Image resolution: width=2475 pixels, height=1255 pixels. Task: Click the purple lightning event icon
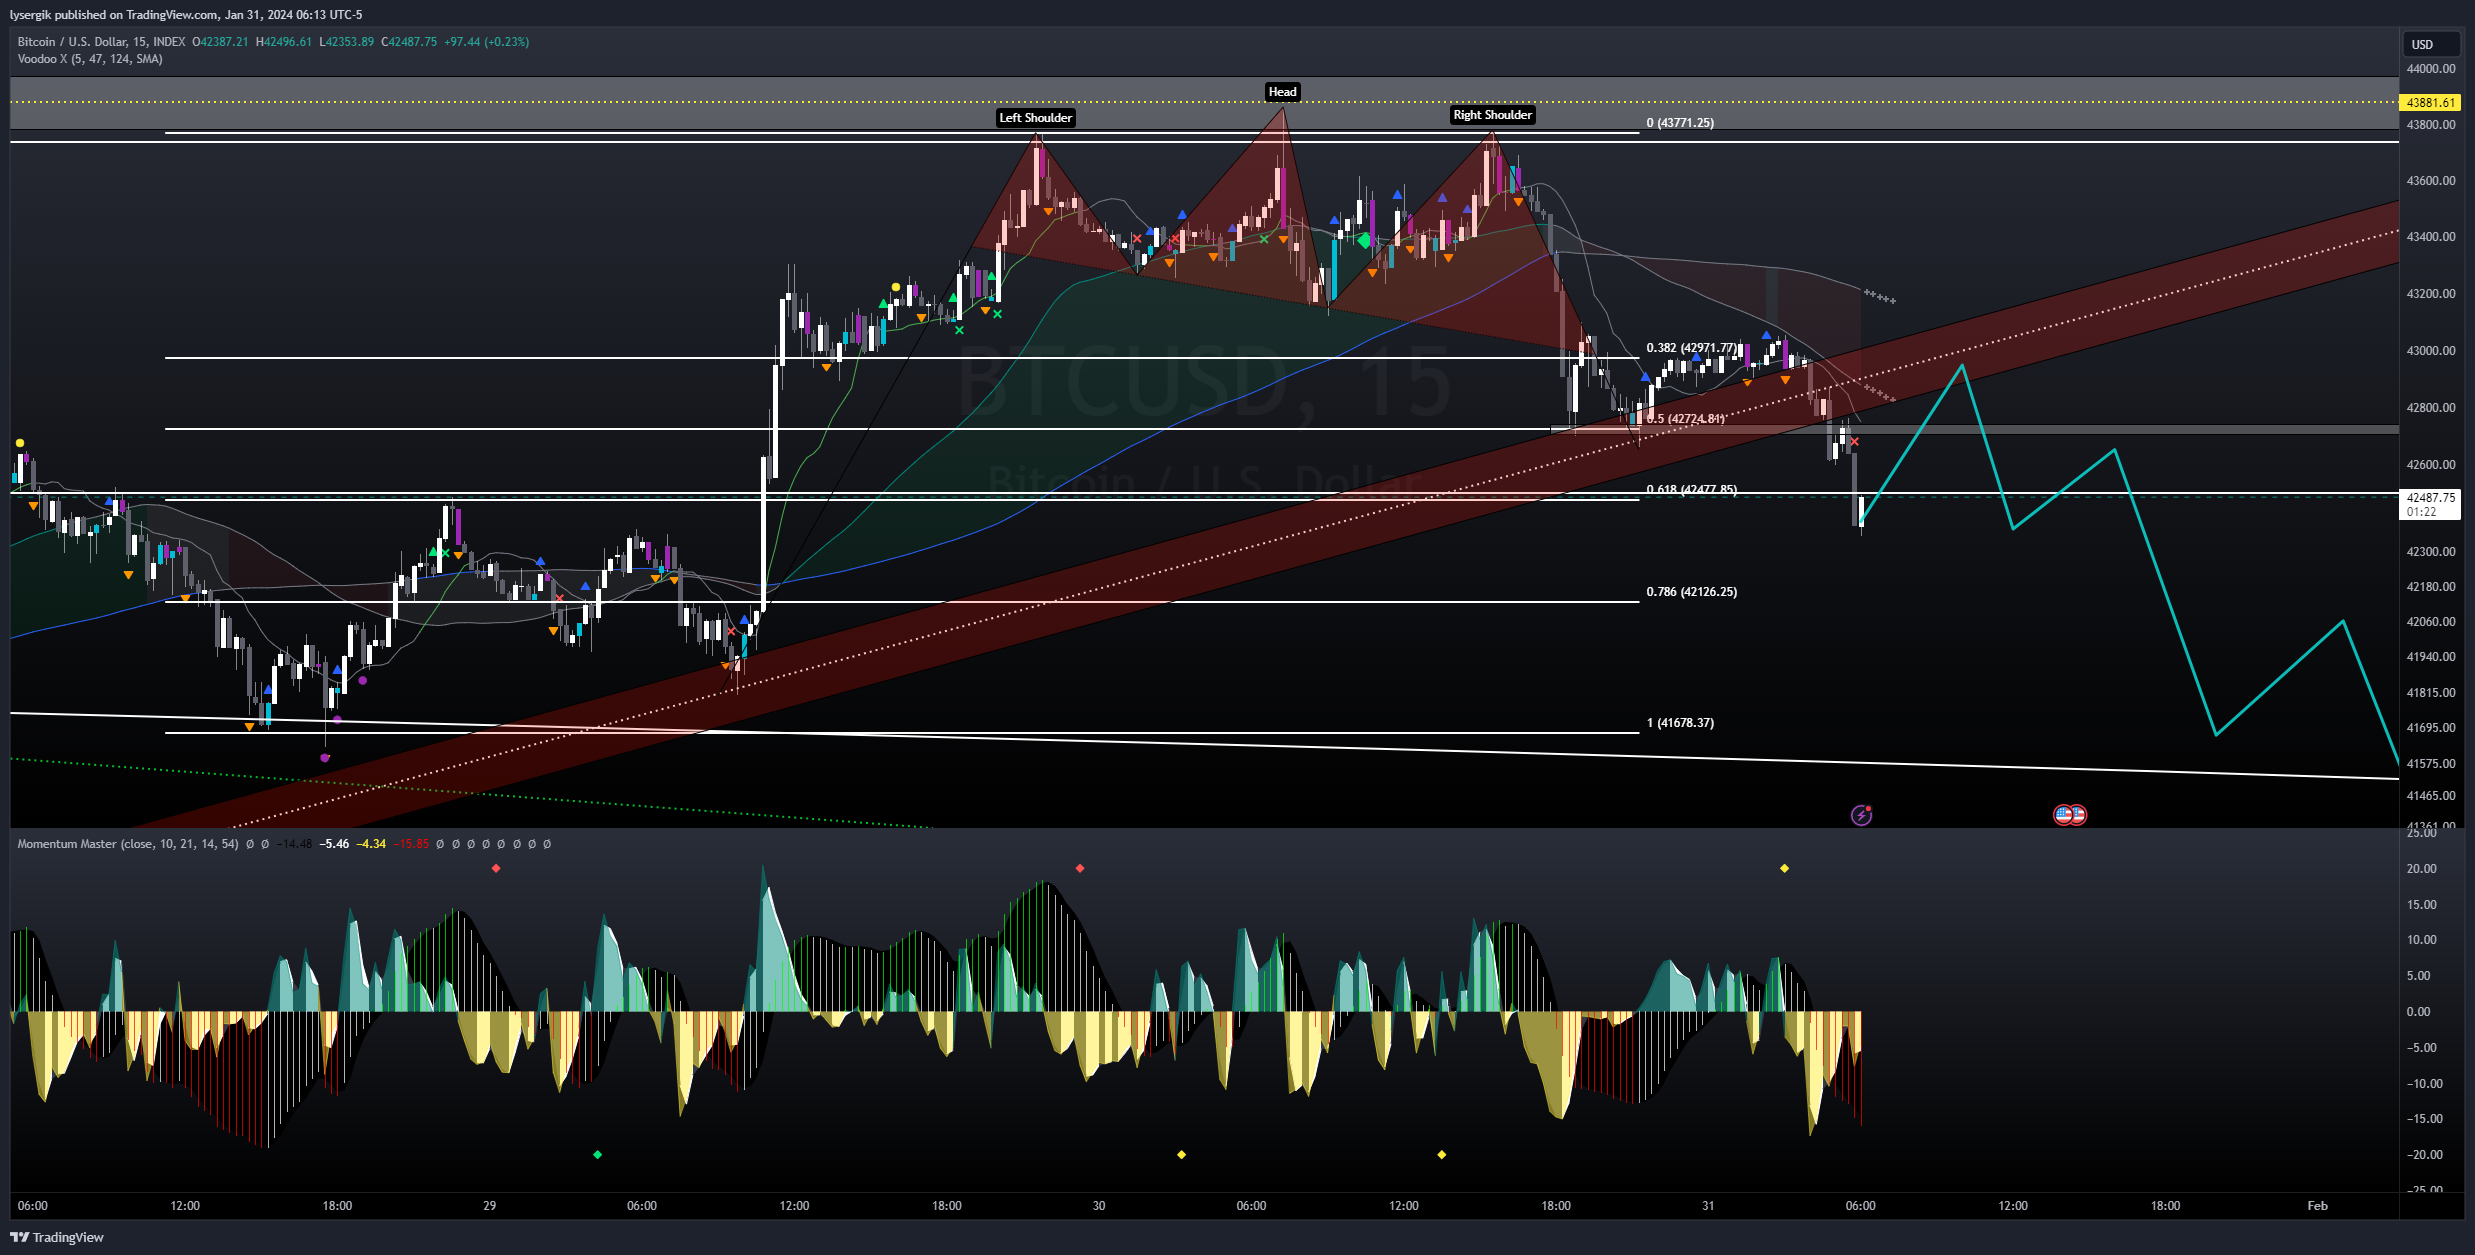tap(1861, 815)
